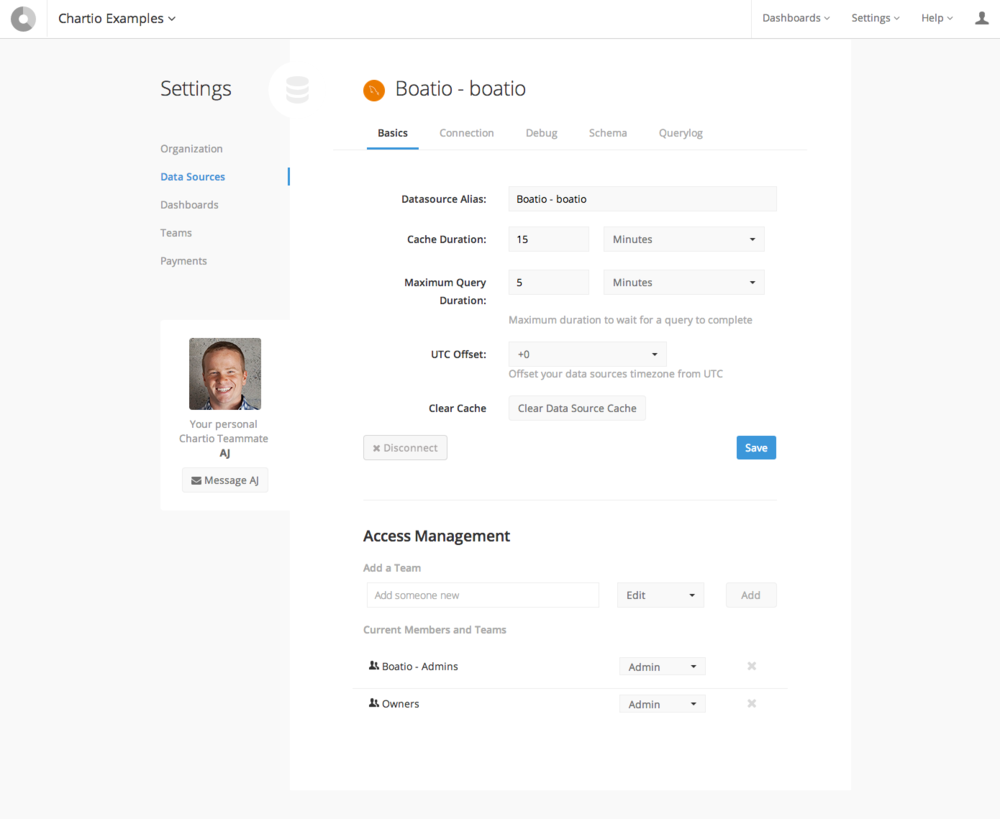Click the Add team button
This screenshot has height=819, width=1000.
coord(751,595)
